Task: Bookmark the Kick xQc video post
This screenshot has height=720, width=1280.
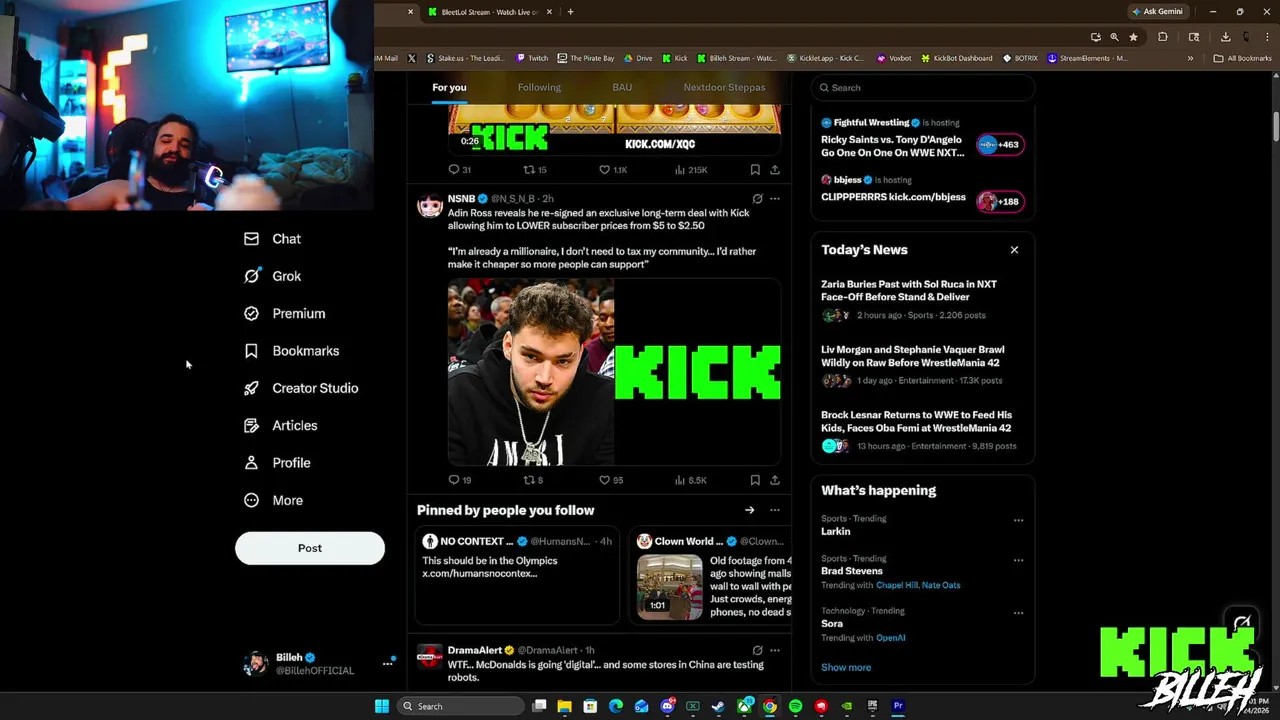Action: click(755, 170)
